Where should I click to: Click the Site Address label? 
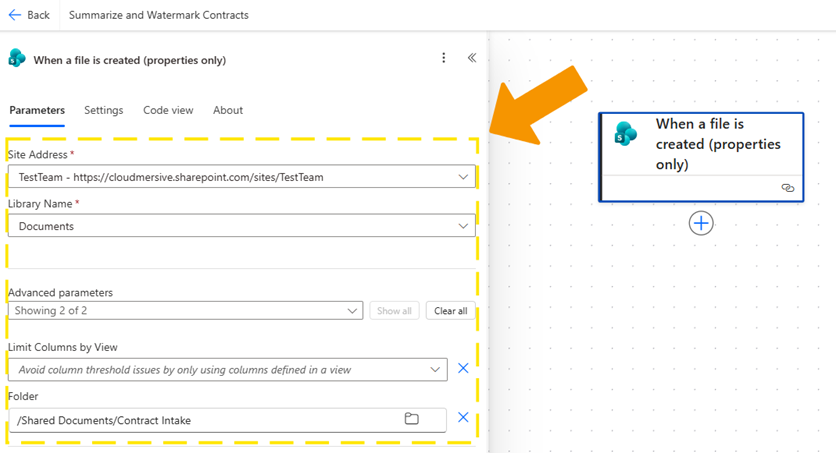[38, 155]
